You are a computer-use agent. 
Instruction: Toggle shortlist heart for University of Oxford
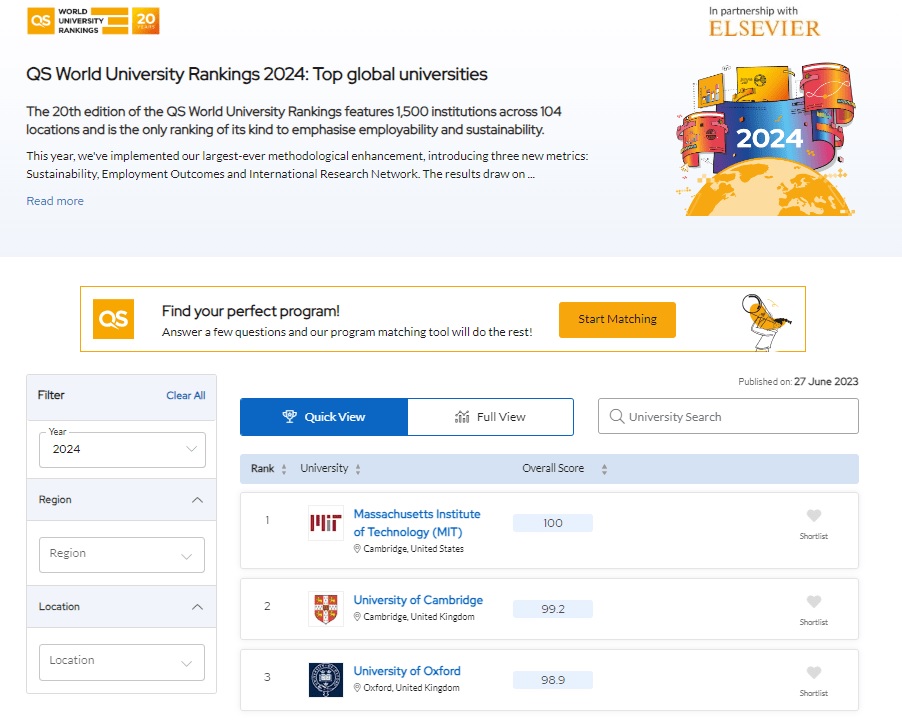pyautogui.click(x=813, y=673)
